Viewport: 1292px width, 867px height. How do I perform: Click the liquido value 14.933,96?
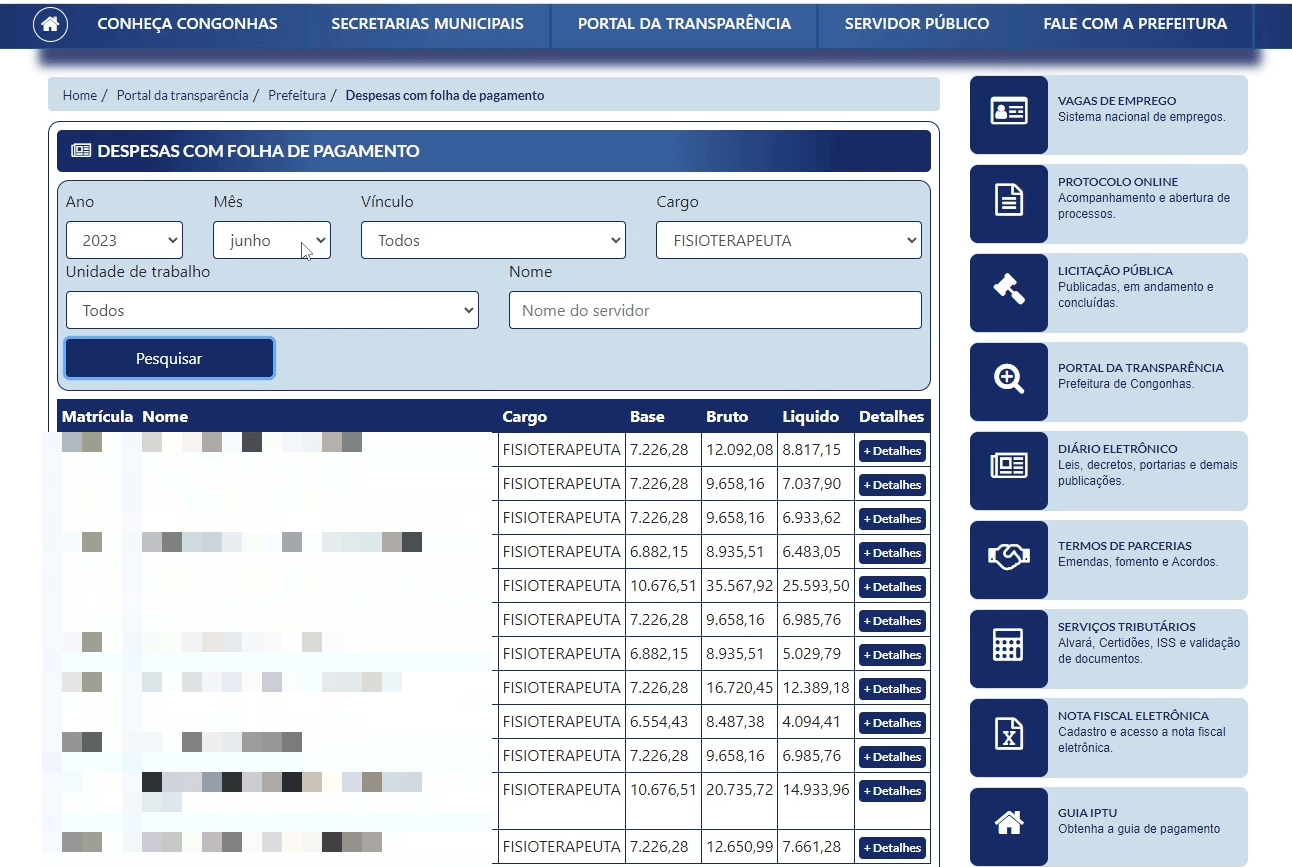[816, 790]
